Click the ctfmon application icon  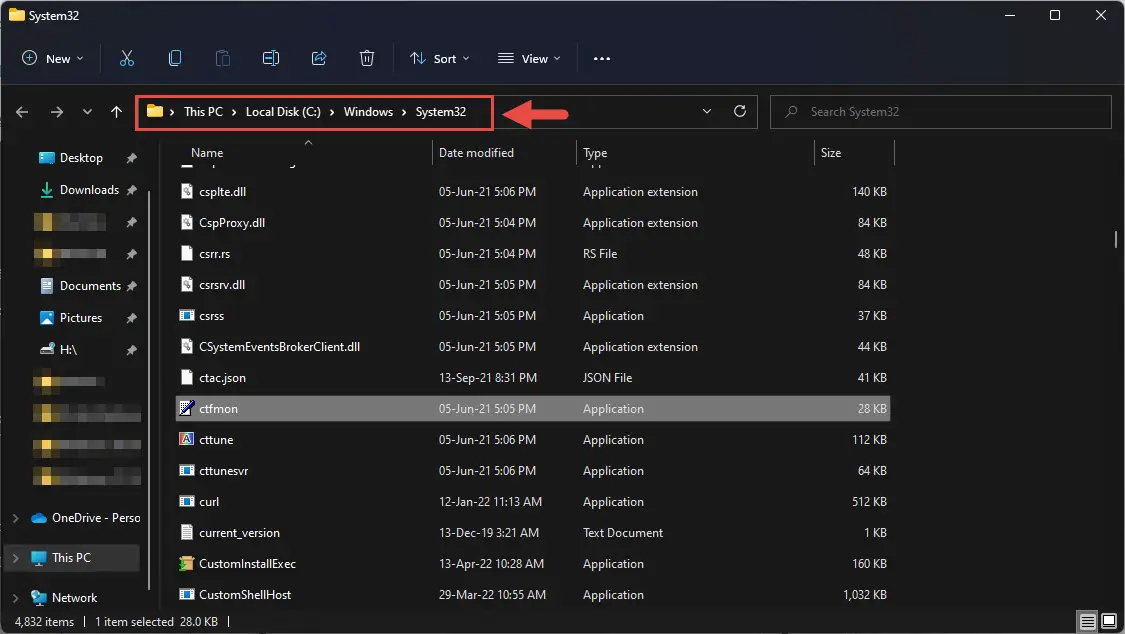187,408
